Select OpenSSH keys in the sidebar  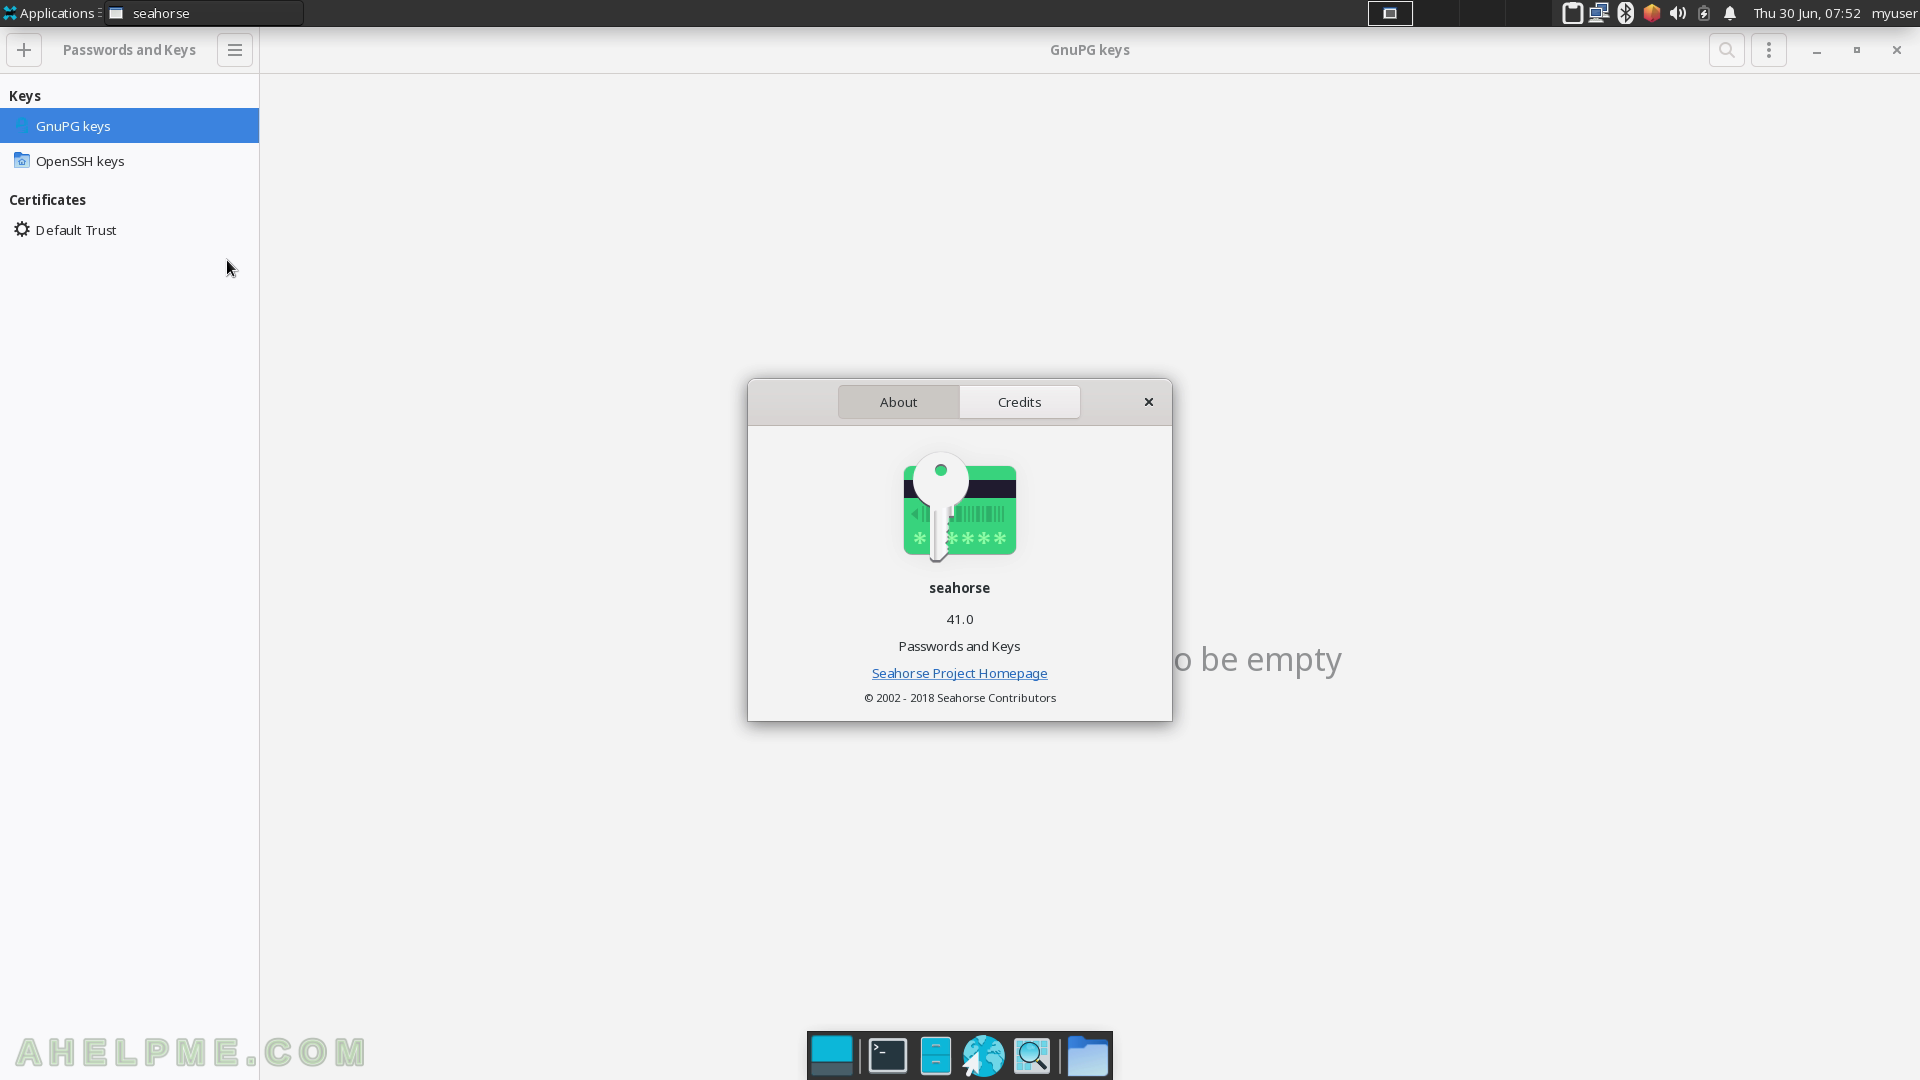click(129, 161)
